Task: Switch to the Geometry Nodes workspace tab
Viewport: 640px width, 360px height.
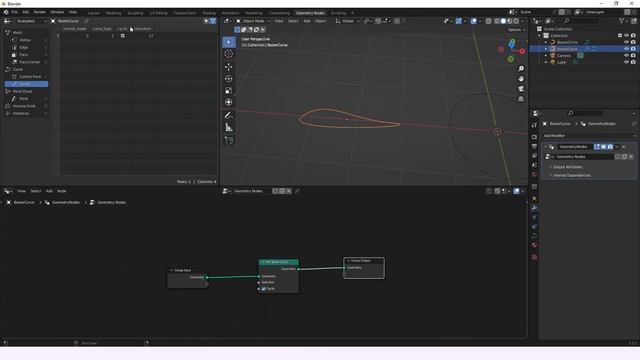Action: click(310, 13)
